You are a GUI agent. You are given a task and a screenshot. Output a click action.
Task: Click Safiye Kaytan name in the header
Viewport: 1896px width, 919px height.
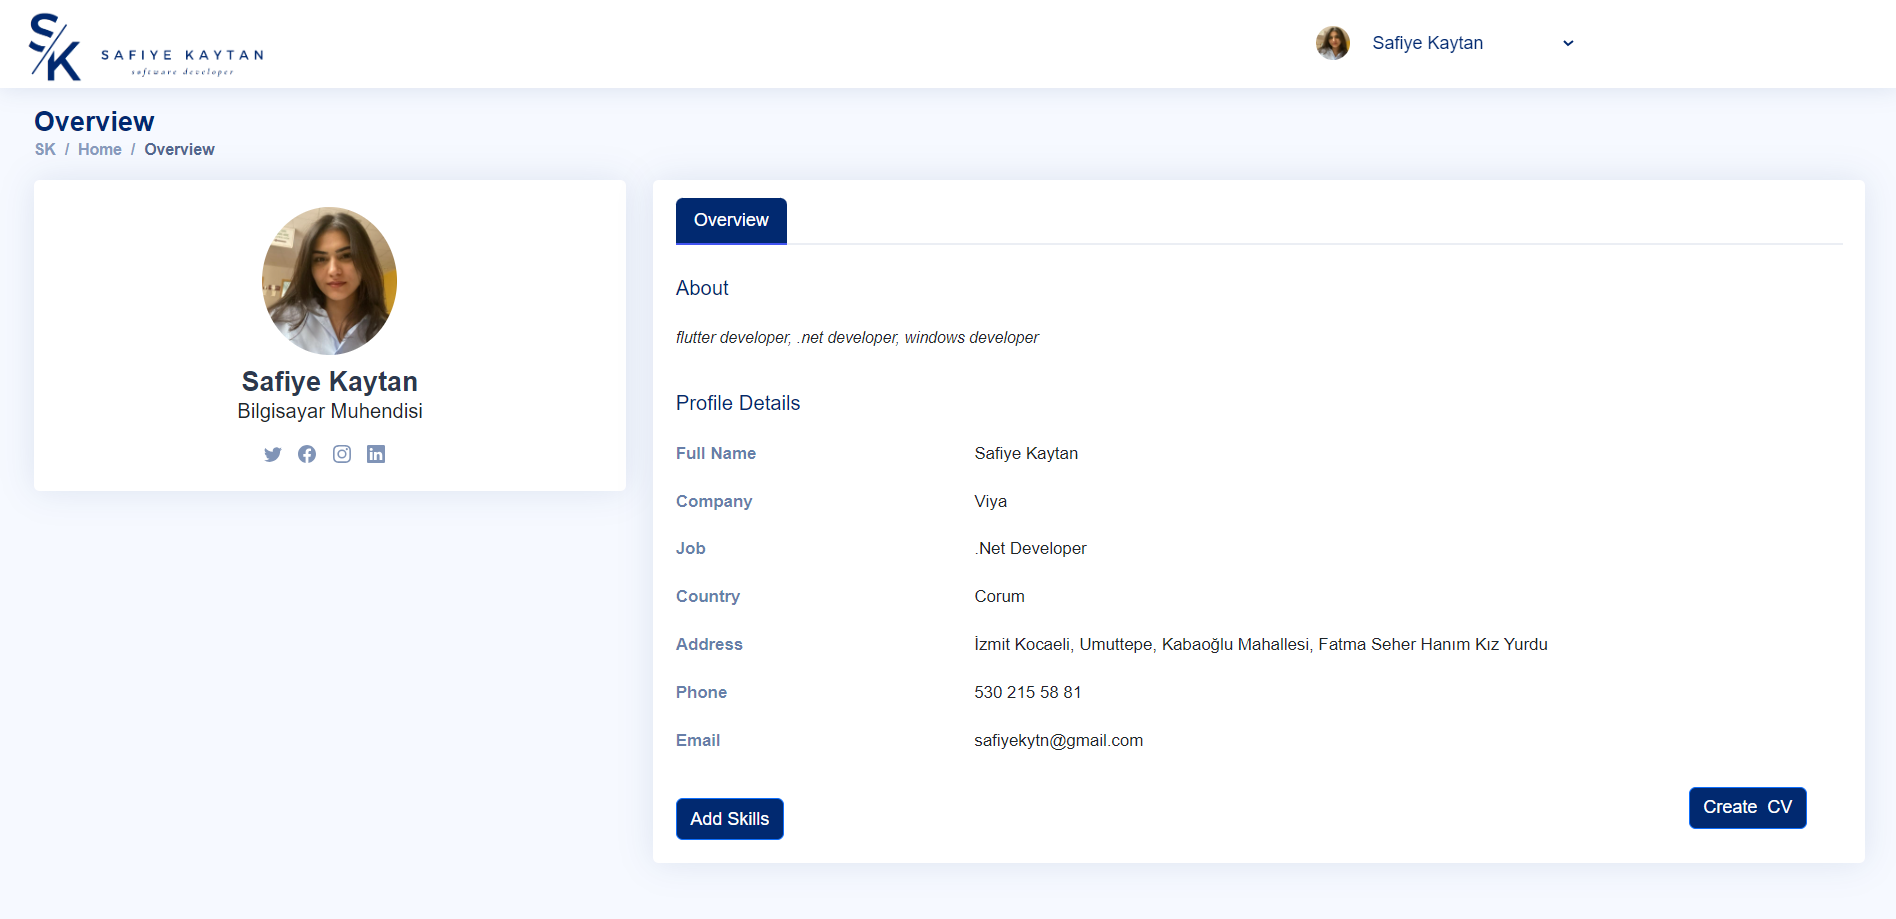(1427, 42)
